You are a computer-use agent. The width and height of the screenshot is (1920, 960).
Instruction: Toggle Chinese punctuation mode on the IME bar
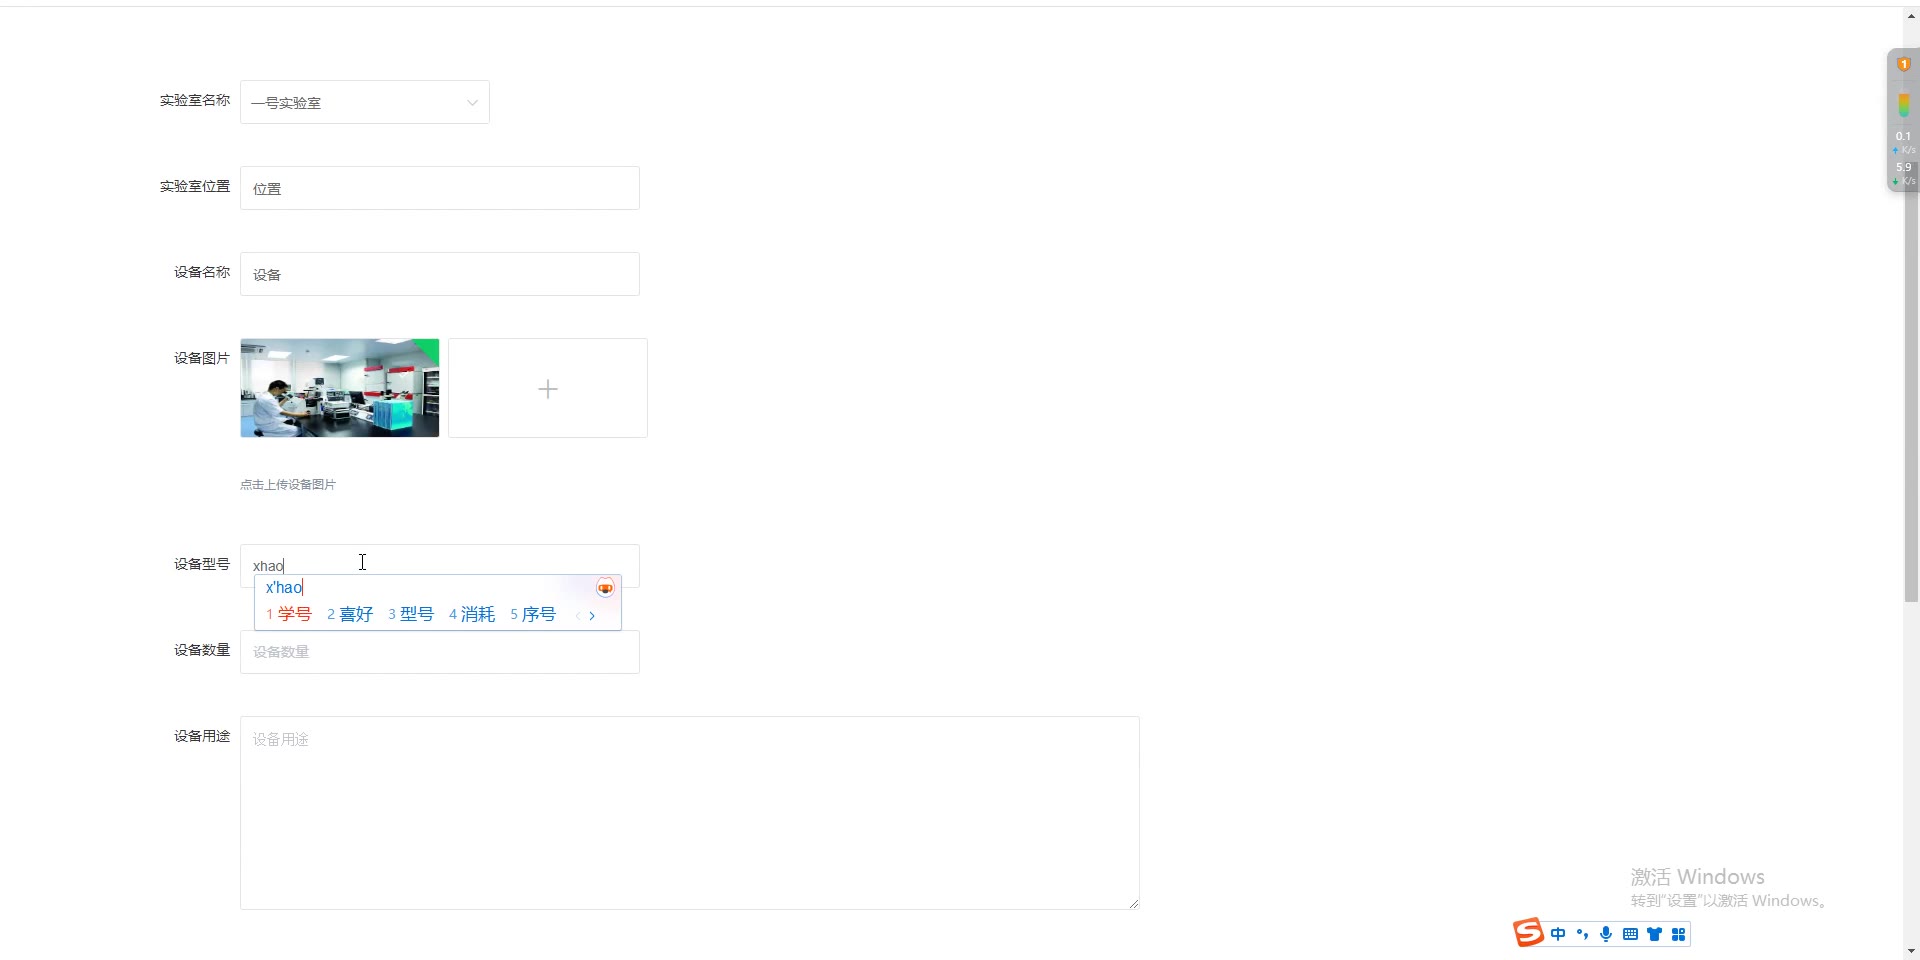click(x=1582, y=934)
